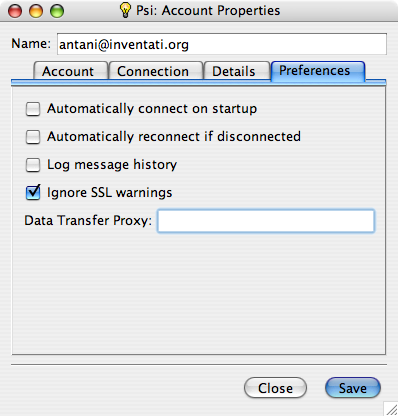Click the Save button
398x416 pixels.
tap(353, 388)
